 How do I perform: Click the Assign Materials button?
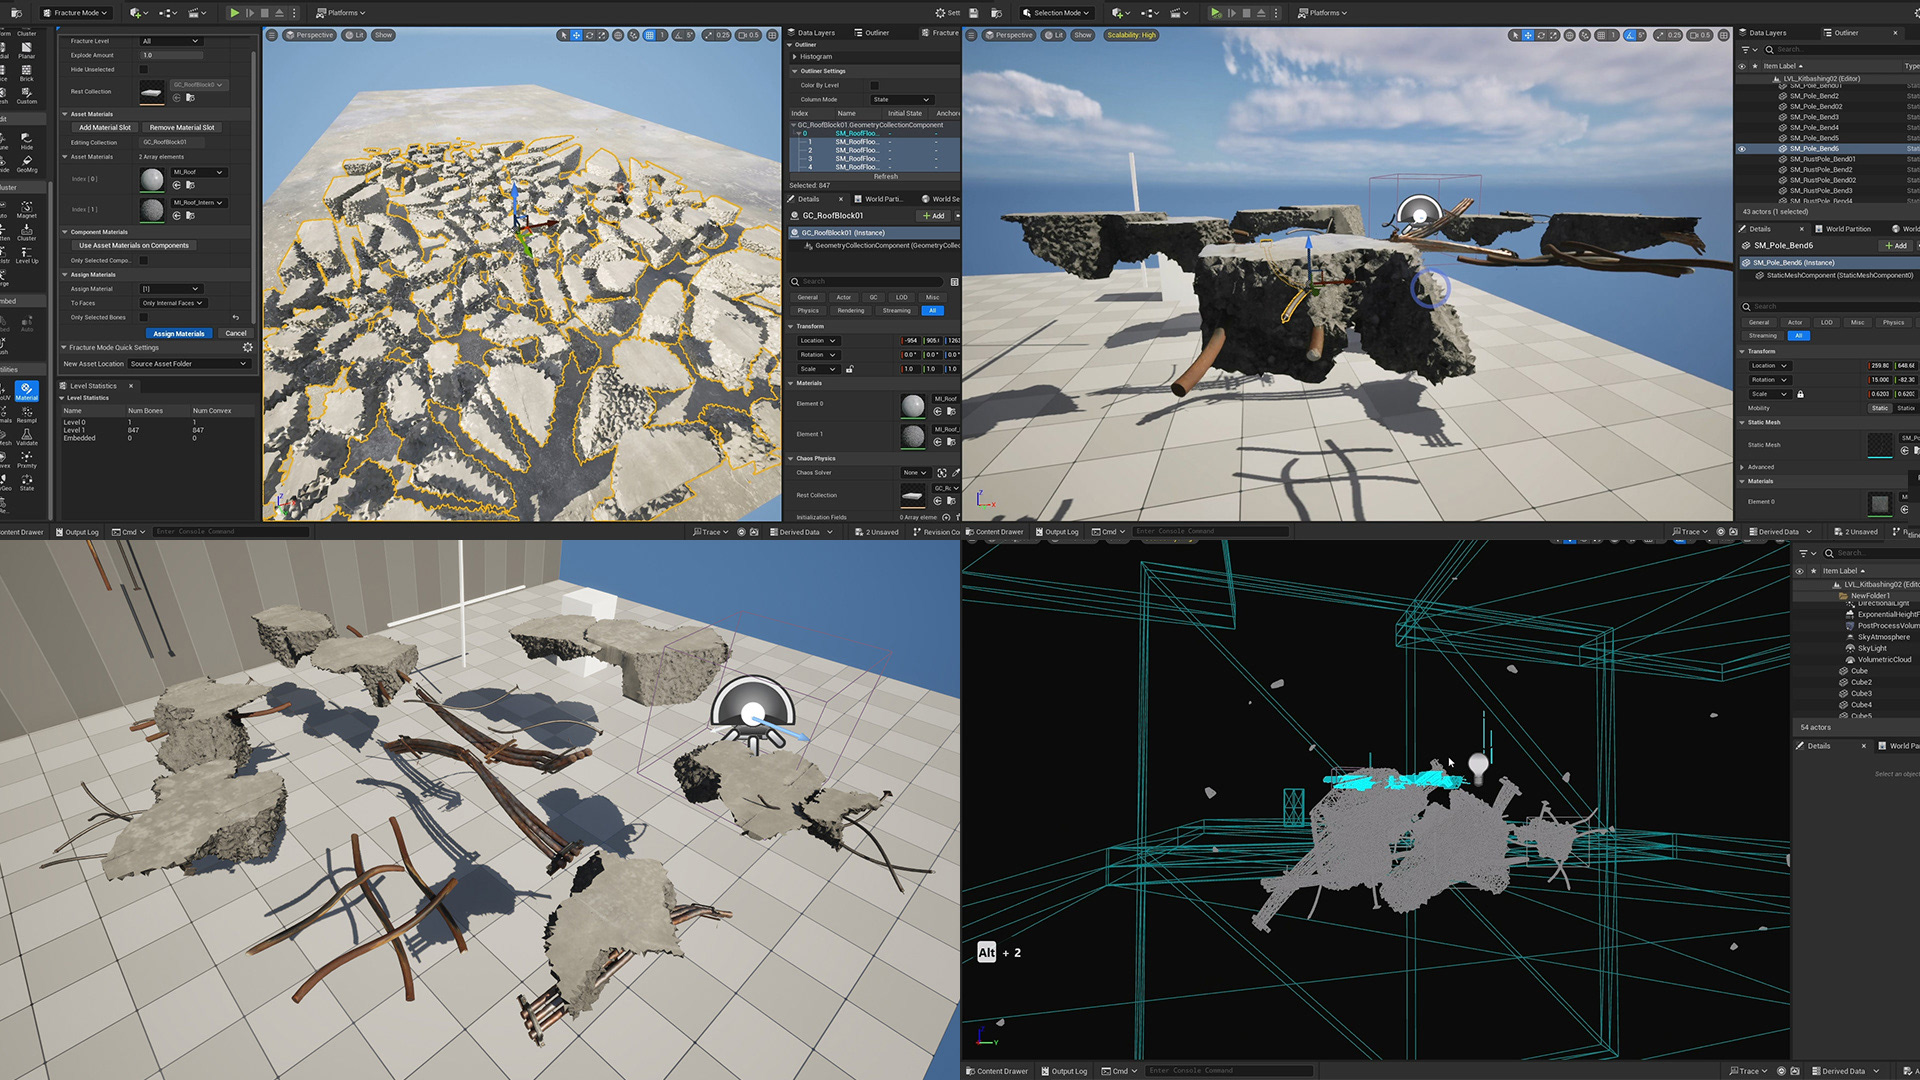(178, 333)
